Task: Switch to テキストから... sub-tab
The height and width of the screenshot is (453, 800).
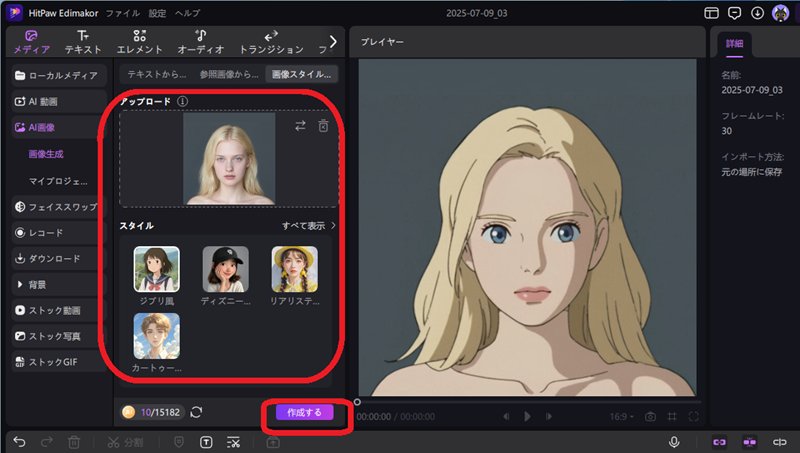Action: pyautogui.click(x=157, y=74)
